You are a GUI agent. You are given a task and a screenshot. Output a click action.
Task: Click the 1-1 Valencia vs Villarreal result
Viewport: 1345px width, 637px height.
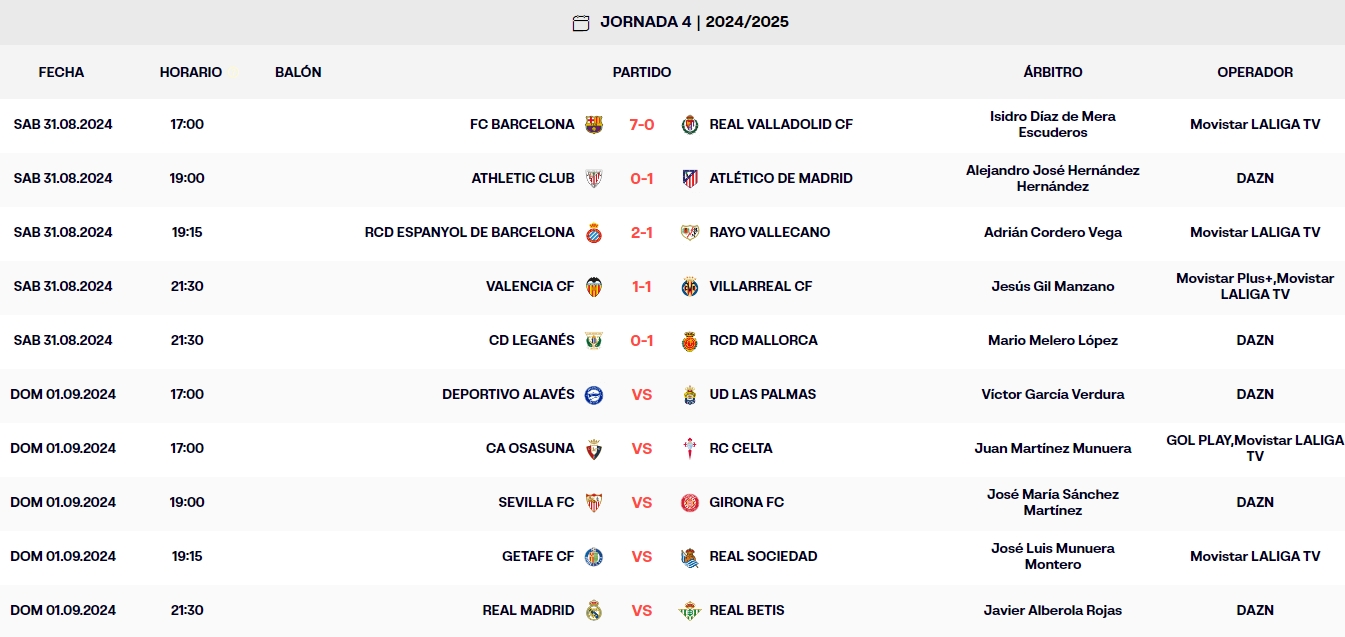pos(644,286)
